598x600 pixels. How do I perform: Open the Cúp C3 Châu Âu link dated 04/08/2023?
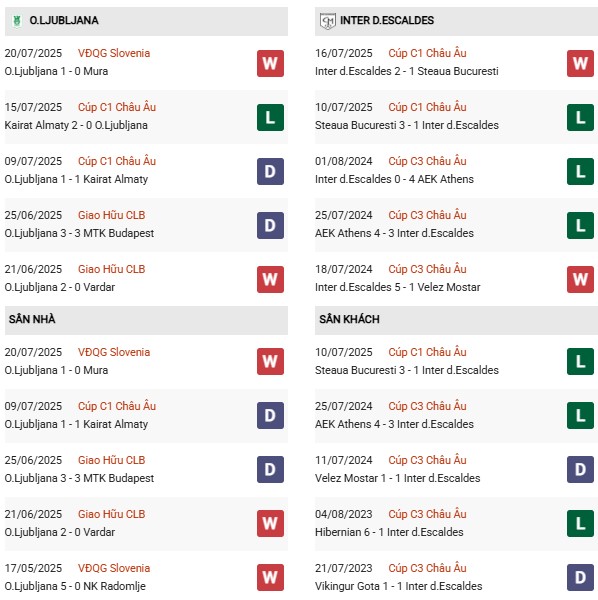tap(427, 514)
